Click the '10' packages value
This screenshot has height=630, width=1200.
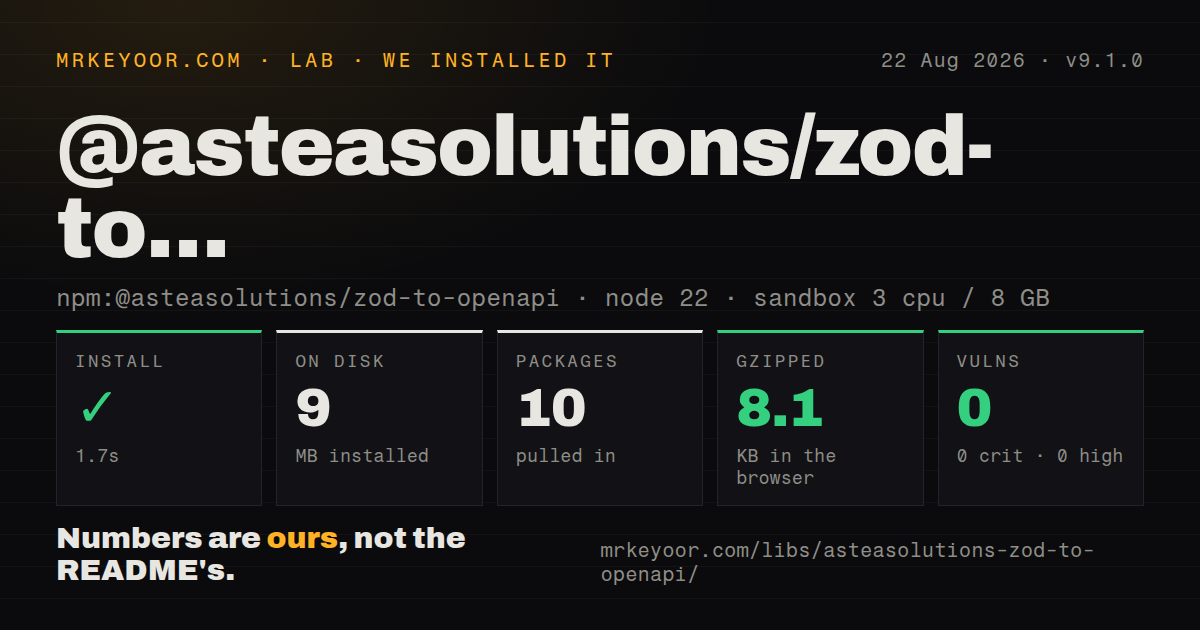[x=551, y=408]
